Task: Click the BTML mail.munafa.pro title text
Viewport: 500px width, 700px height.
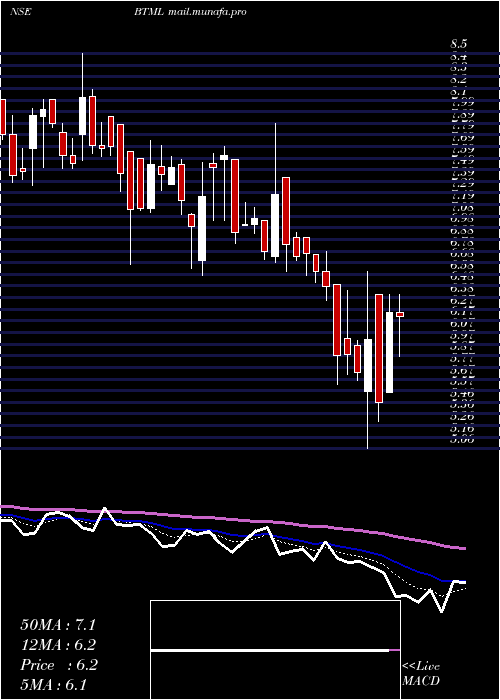Action: 191,12
